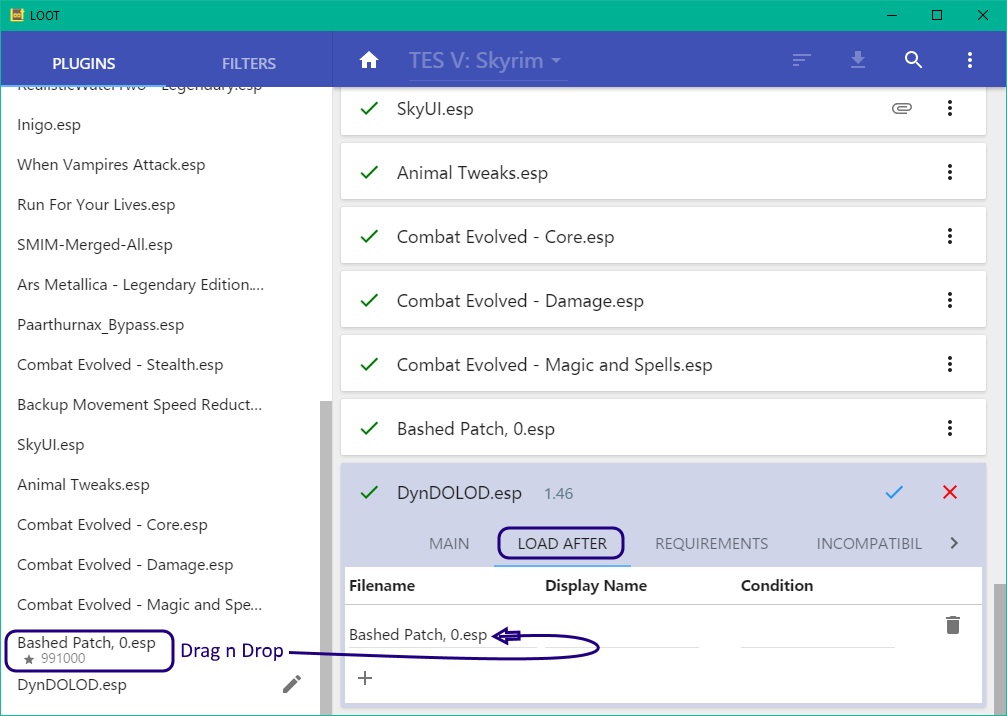Select Combat Evolved - Stealth.esp in sidebar
This screenshot has width=1007, height=716.
tap(120, 365)
